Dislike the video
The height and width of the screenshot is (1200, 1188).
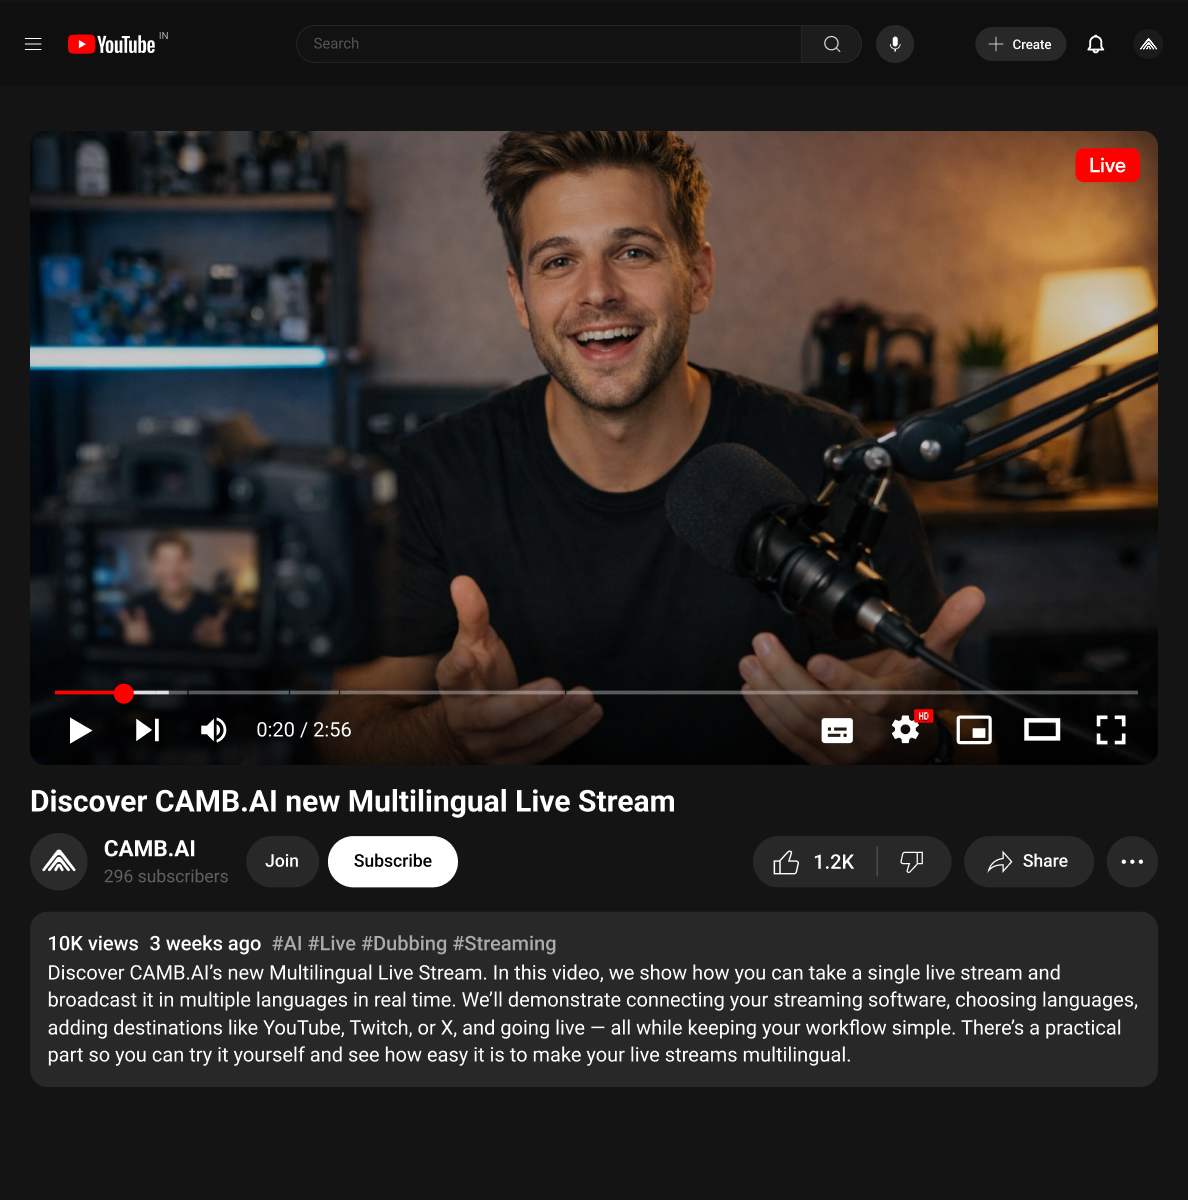click(x=913, y=862)
